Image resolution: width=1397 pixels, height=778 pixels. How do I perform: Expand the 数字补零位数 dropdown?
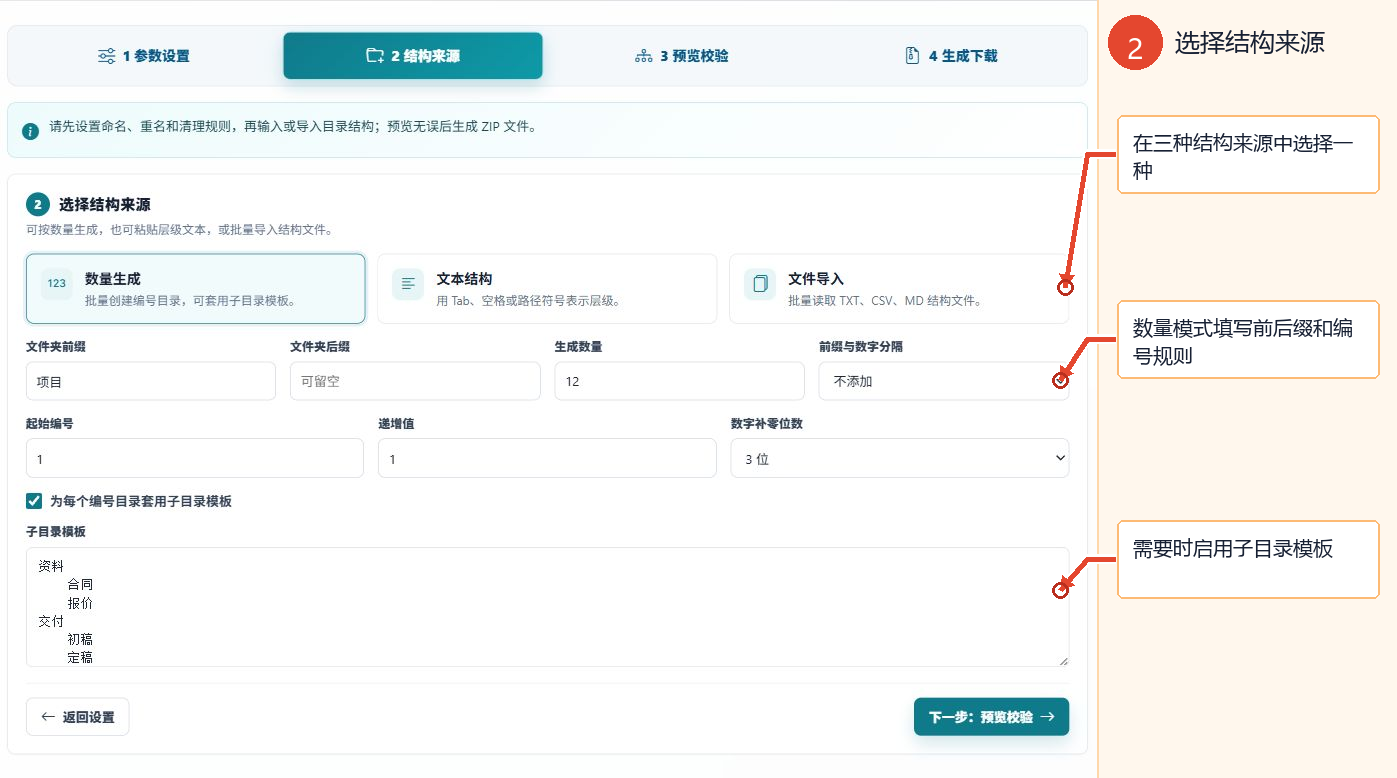coord(900,458)
